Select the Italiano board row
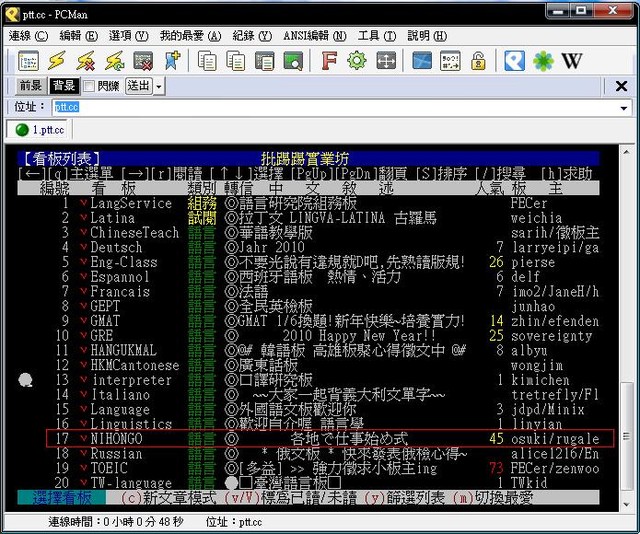Image resolution: width=640 pixels, height=534 pixels. [x=308, y=395]
